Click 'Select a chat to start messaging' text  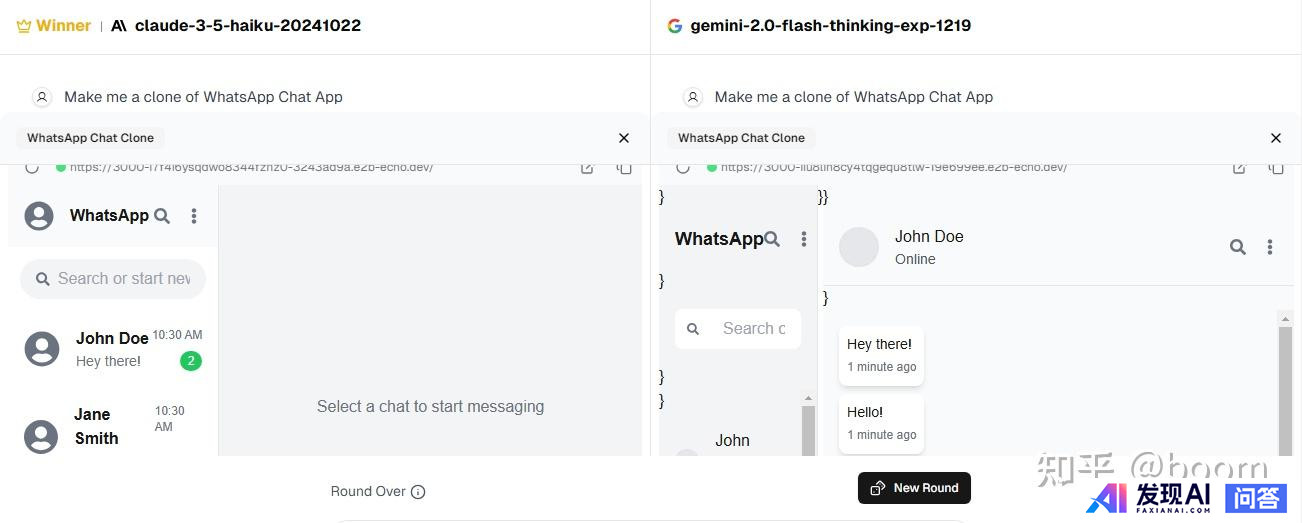click(430, 406)
